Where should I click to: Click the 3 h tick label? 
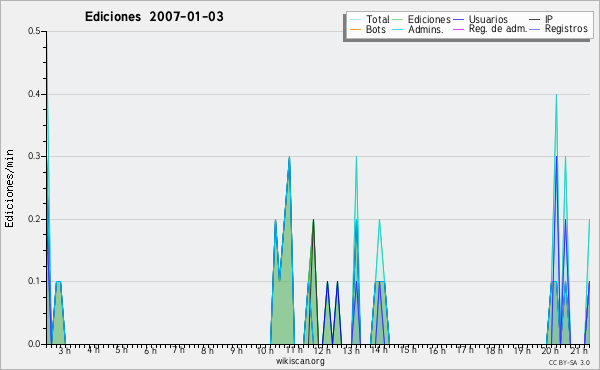(64, 350)
